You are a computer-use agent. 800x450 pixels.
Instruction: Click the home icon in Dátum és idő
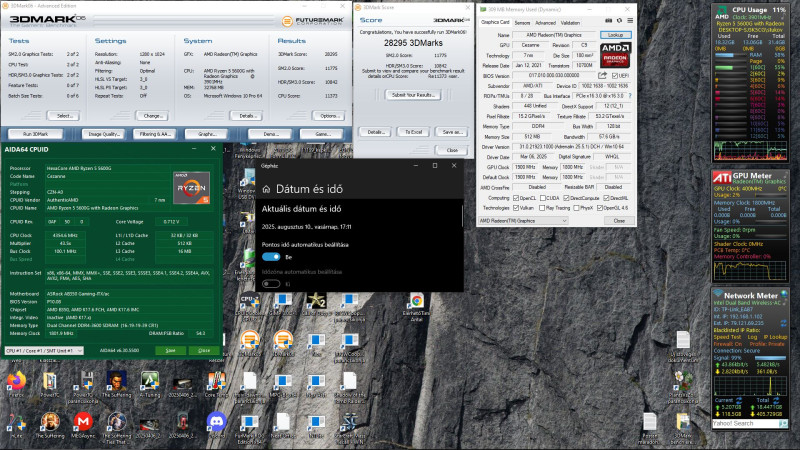click(266, 189)
